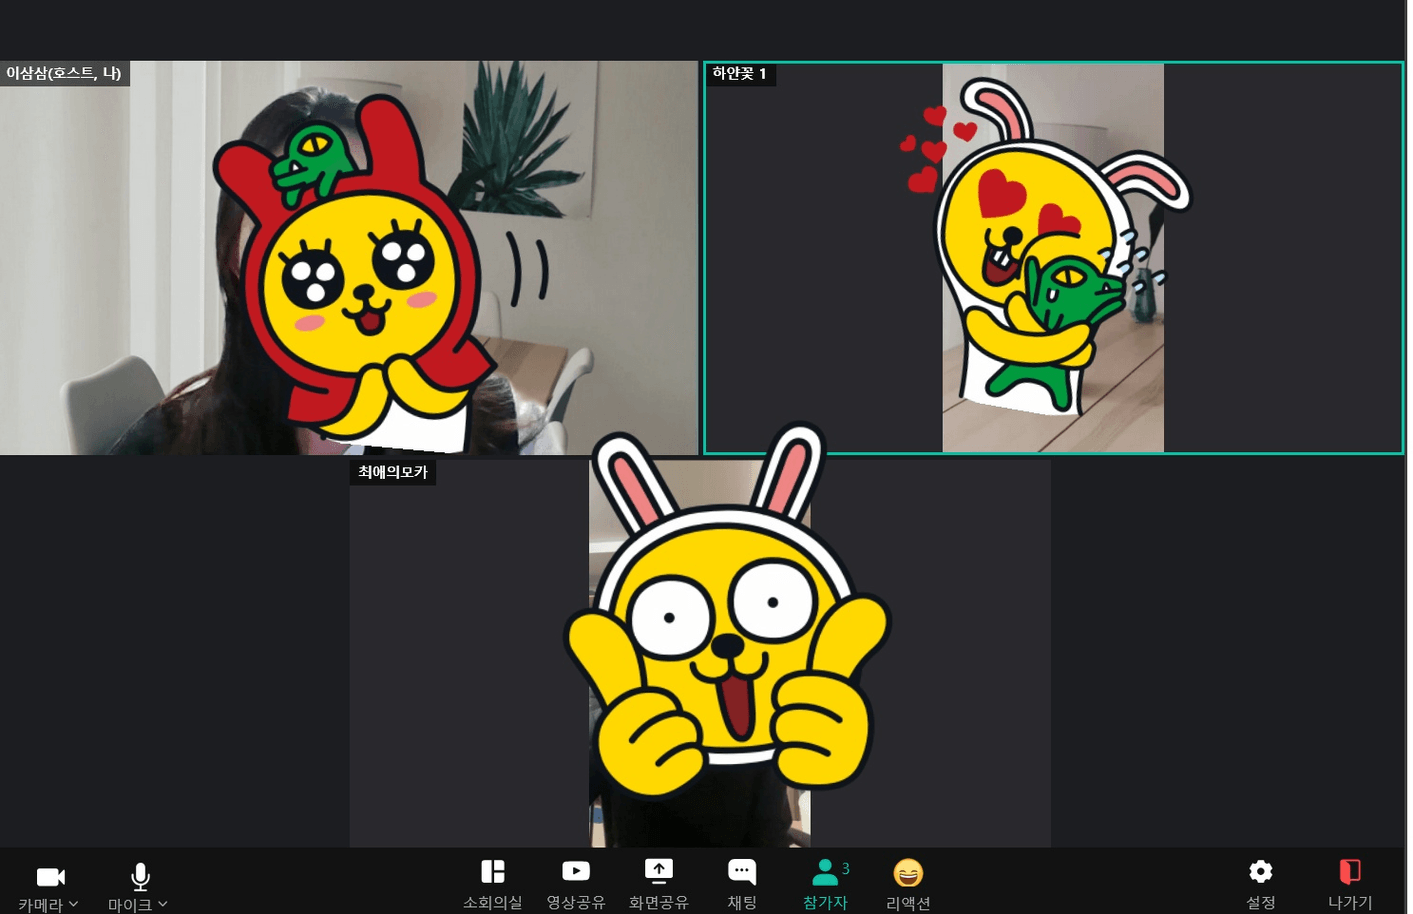Select 최애의모카 video tile
Viewport: 1413px width, 914px height.
(700, 653)
